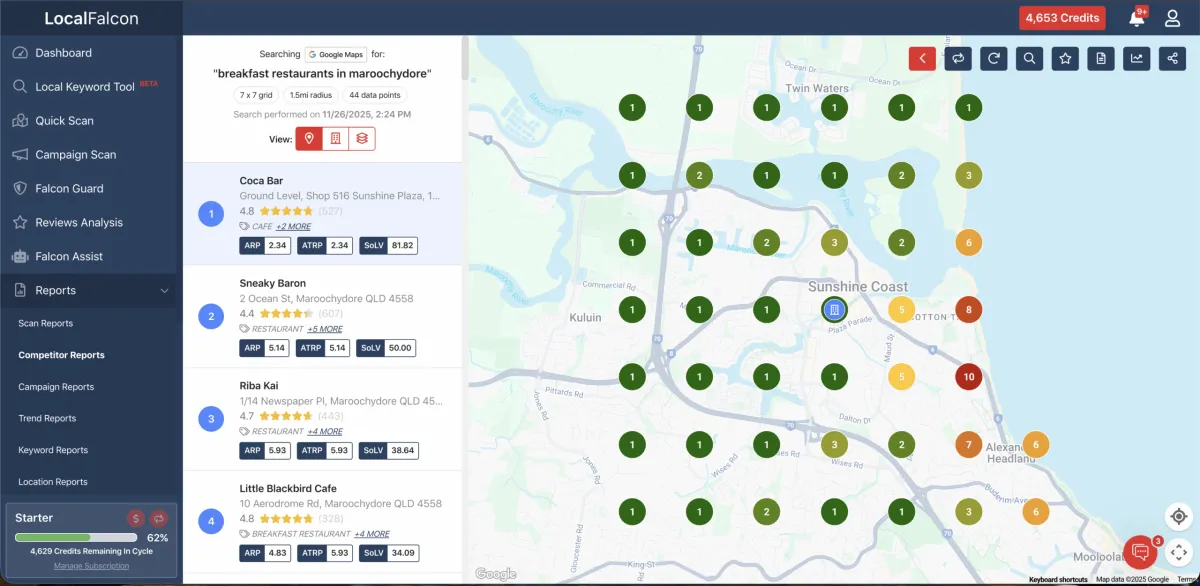Open the share icon in map toolbar
This screenshot has height=586, width=1200.
pyautogui.click(x=1172, y=58)
